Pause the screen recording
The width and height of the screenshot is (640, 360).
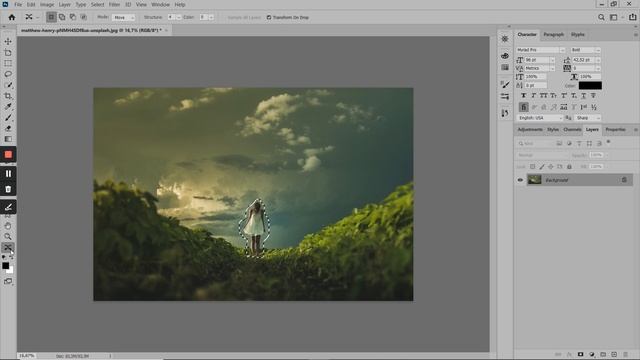tap(8, 173)
